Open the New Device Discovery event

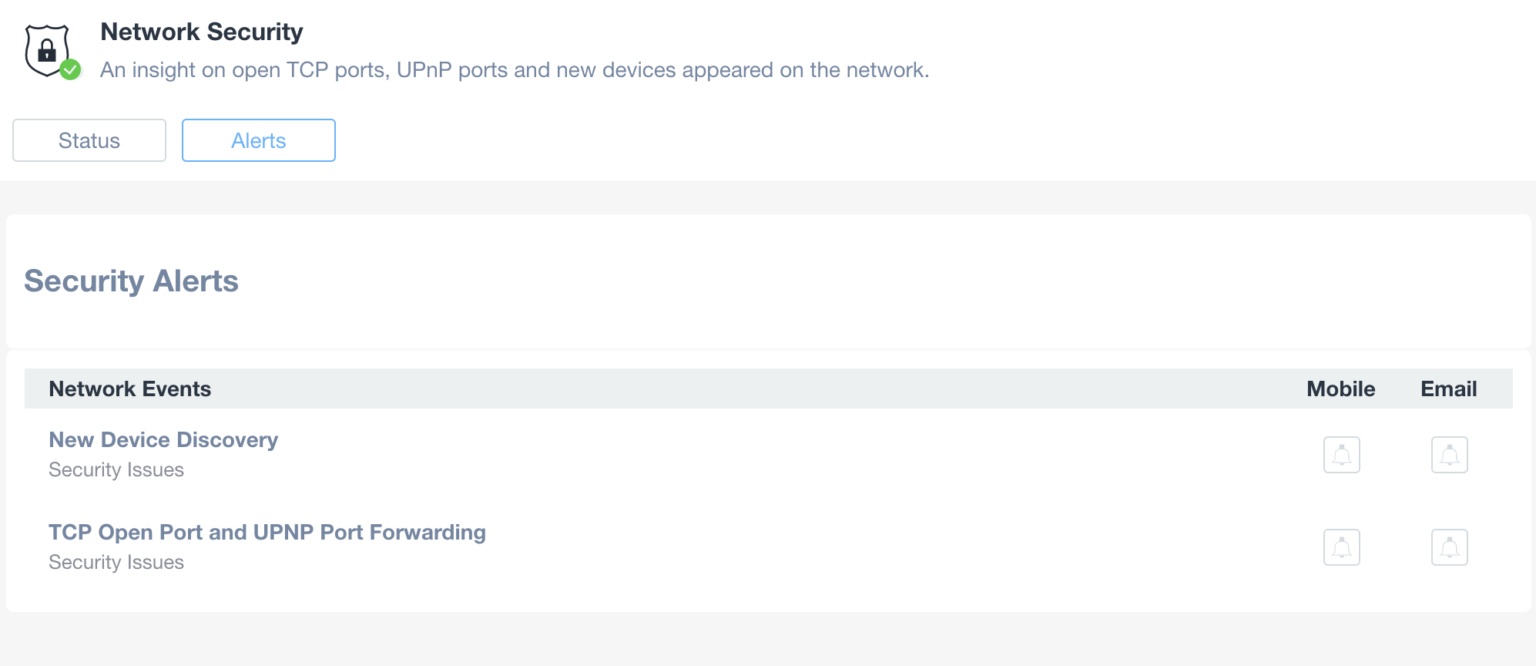(x=163, y=440)
